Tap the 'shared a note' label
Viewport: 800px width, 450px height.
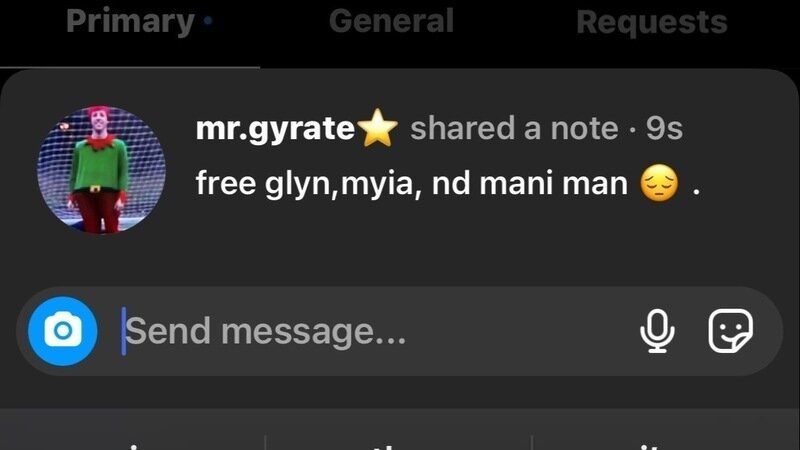point(514,128)
